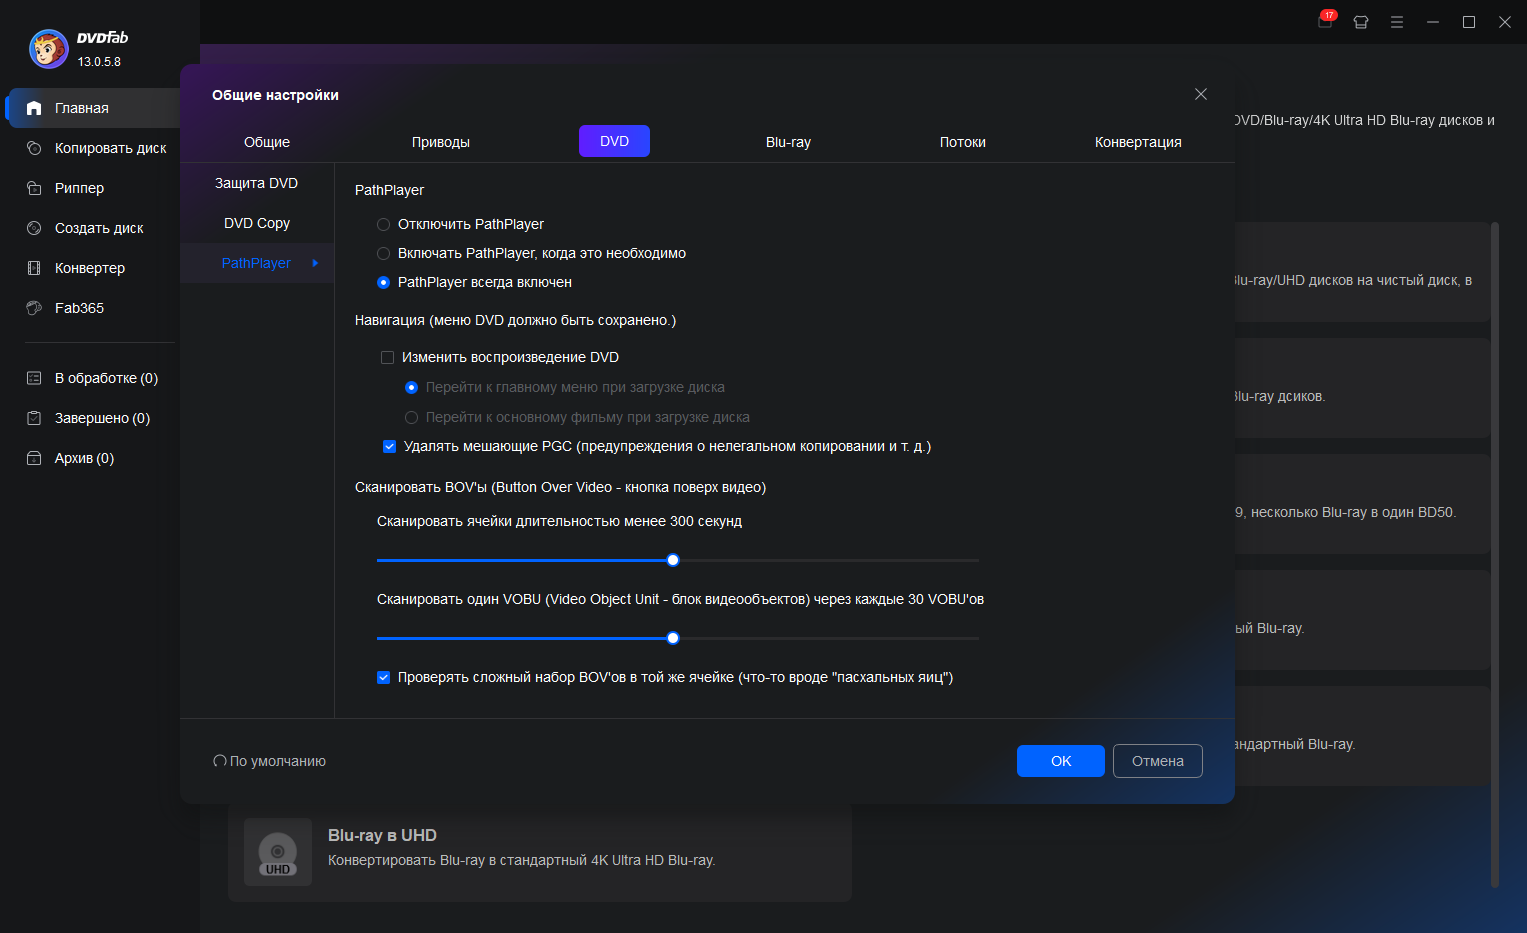The height and width of the screenshot is (933, 1527).
Task: Click По умолчанию reset to defaults
Action: (x=270, y=761)
